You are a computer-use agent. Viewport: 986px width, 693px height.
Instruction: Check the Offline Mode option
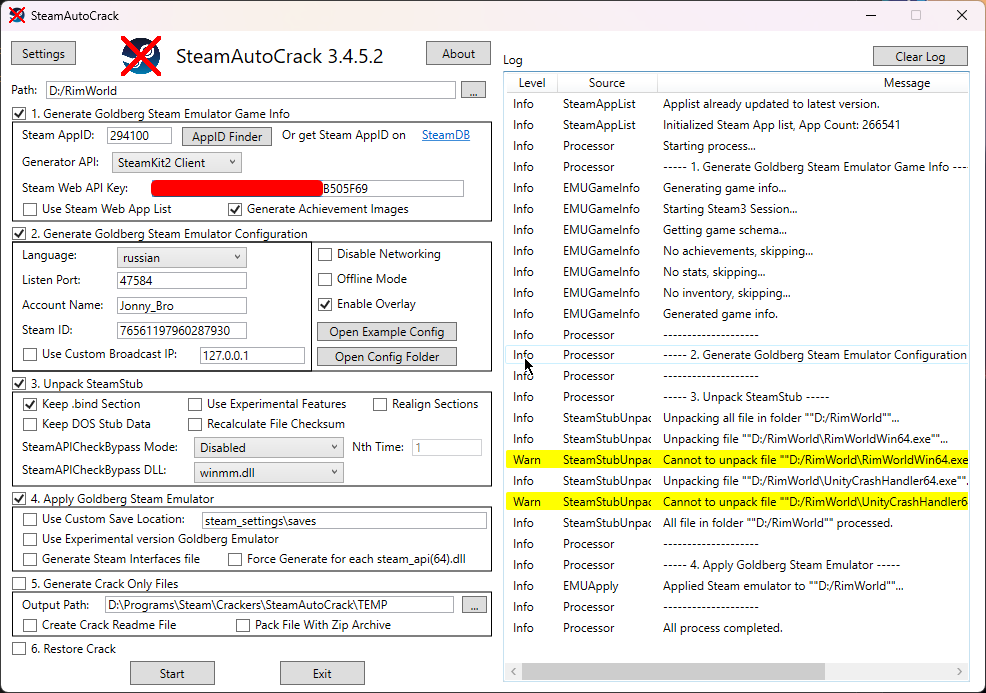point(325,279)
